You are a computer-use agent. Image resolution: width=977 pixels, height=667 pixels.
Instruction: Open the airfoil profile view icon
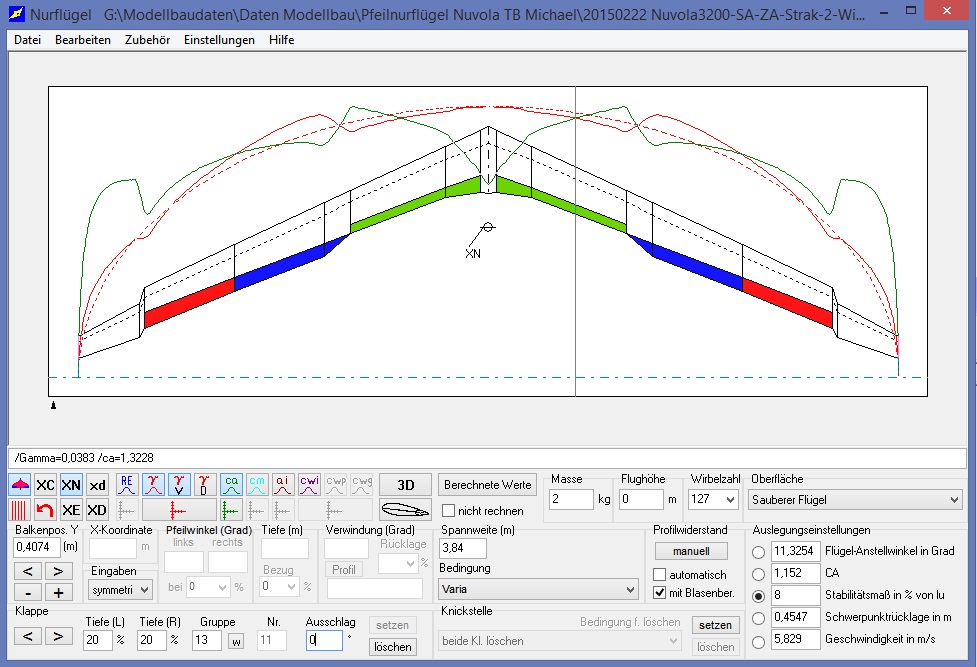tap(405, 510)
